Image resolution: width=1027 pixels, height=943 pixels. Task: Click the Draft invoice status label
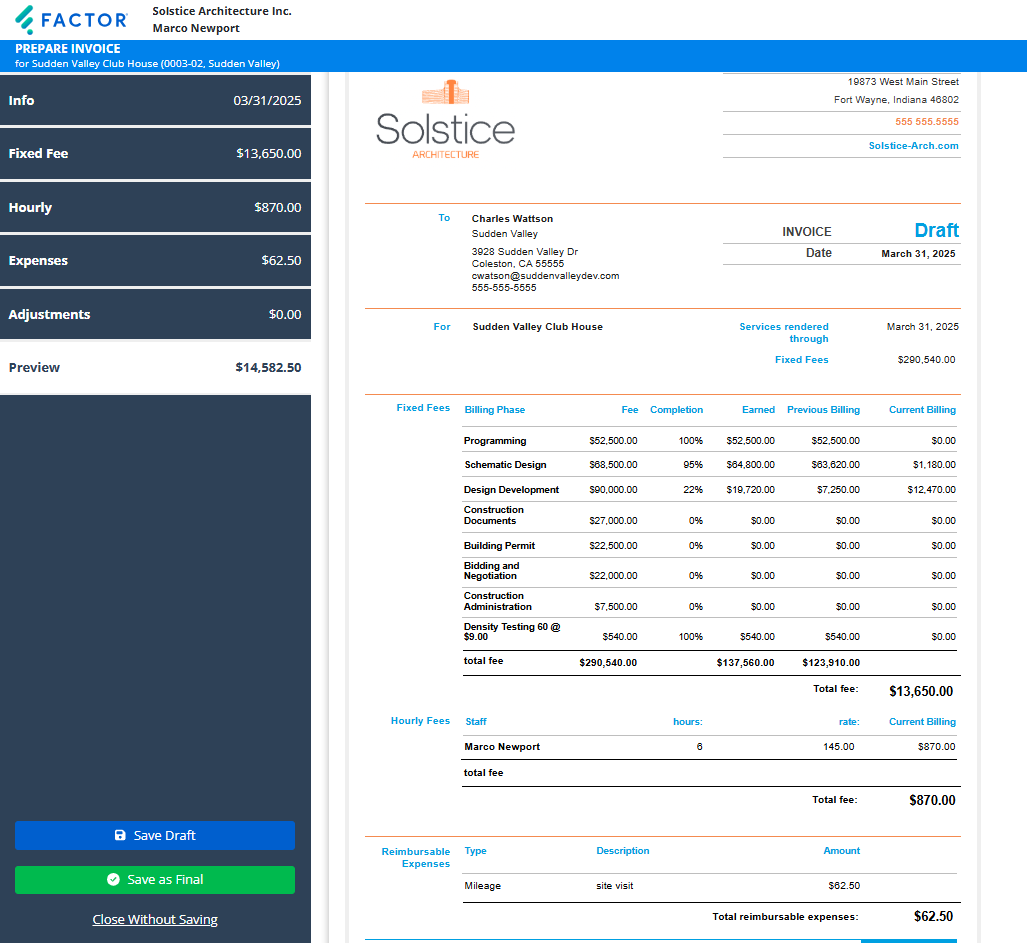pos(937,229)
